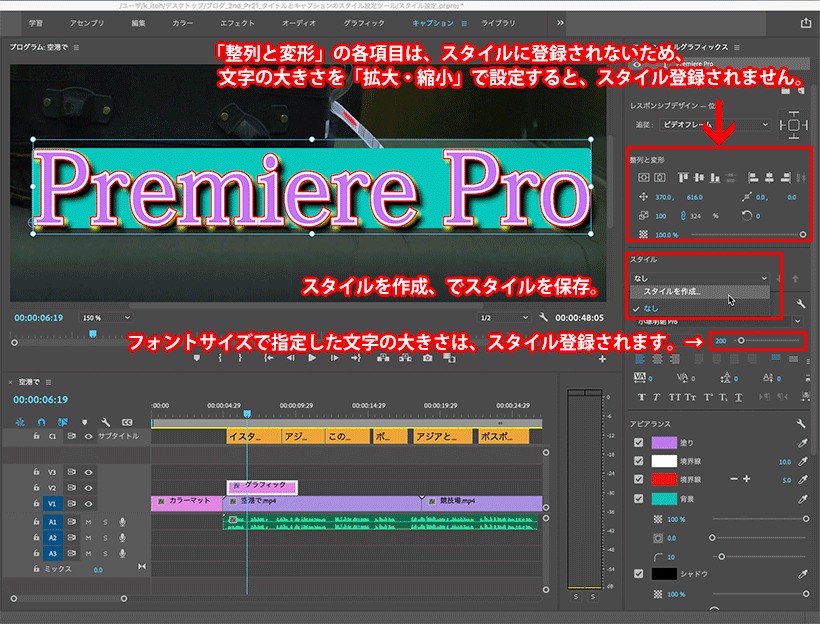Toggle visibility eye for subtitle track C1

[x=88, y=436]
